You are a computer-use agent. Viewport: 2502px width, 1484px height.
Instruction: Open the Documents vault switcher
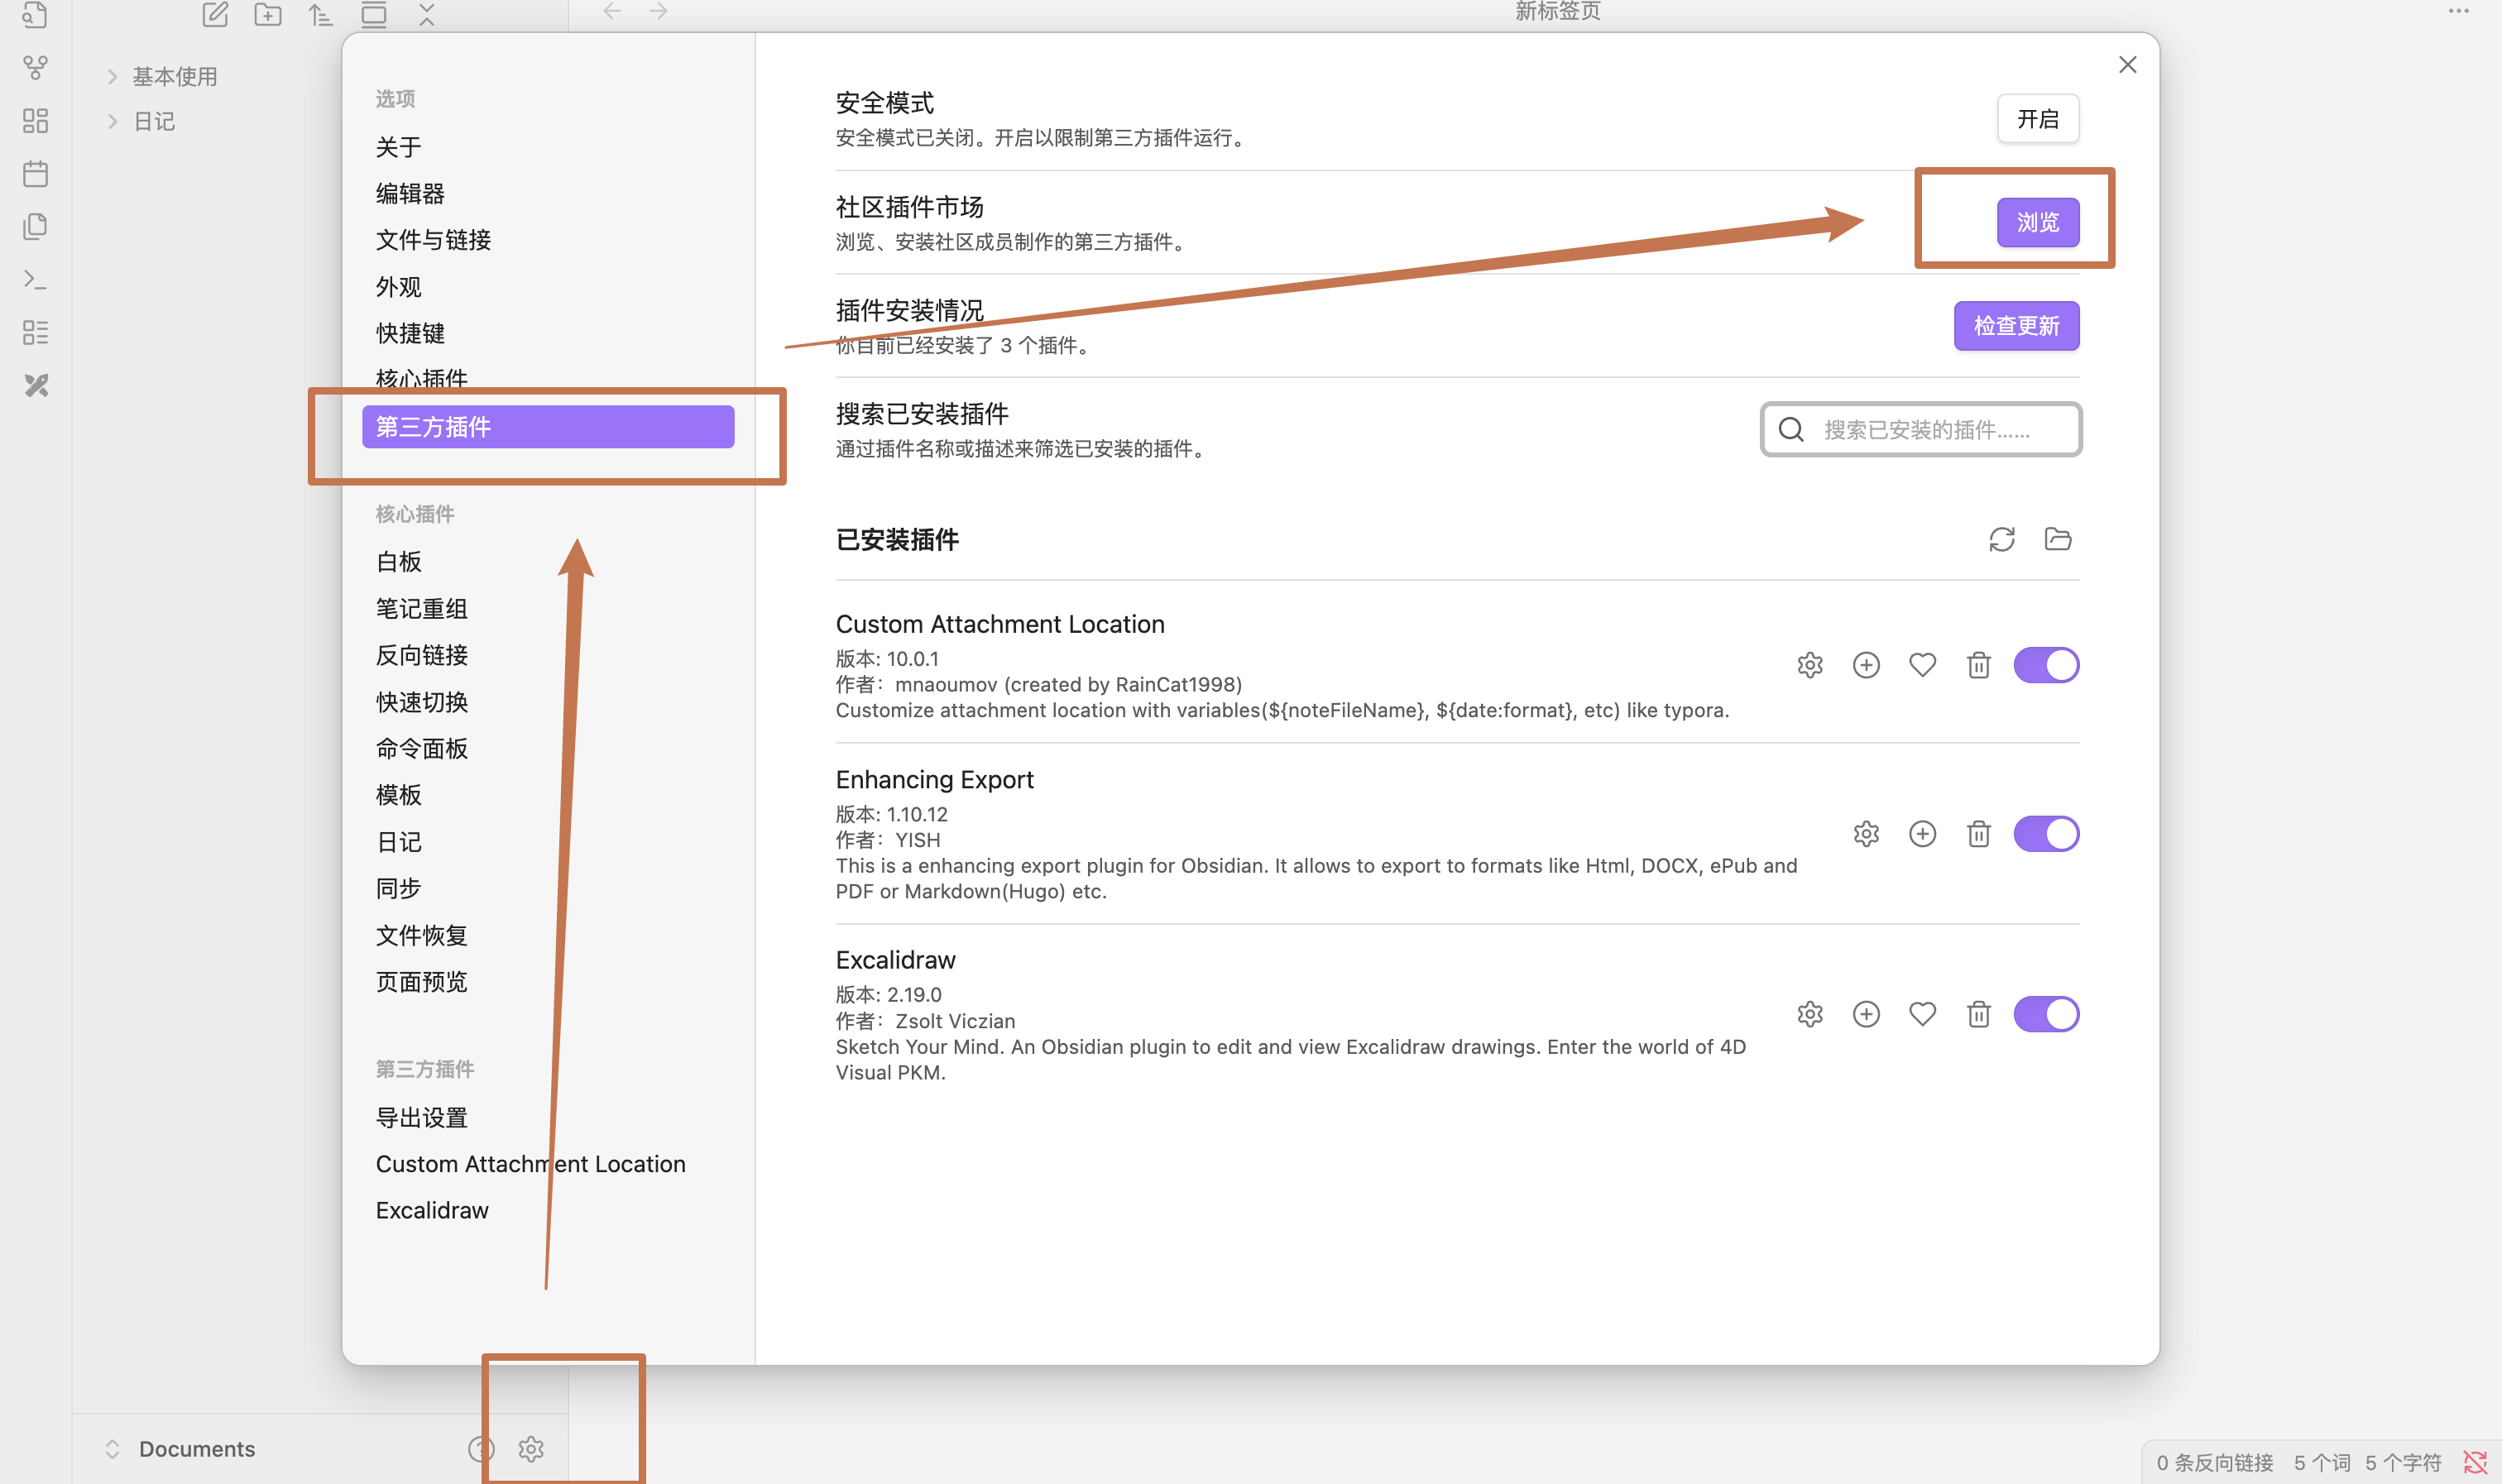(x=196, y=1448)
